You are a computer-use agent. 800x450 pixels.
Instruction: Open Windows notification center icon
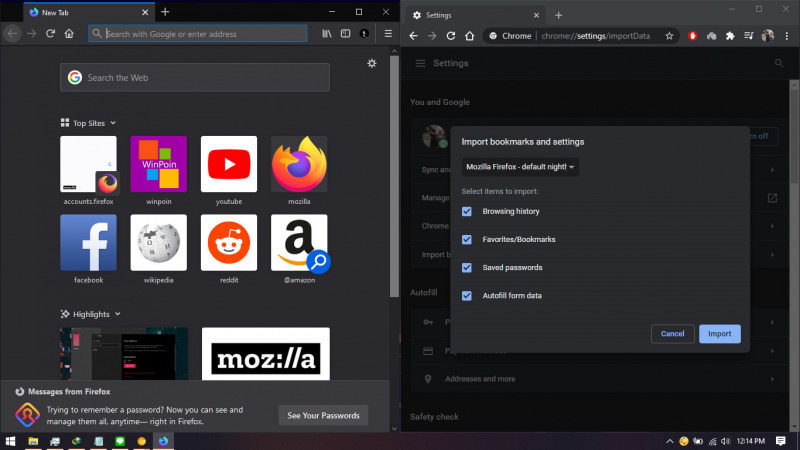[x=781, y=441]
